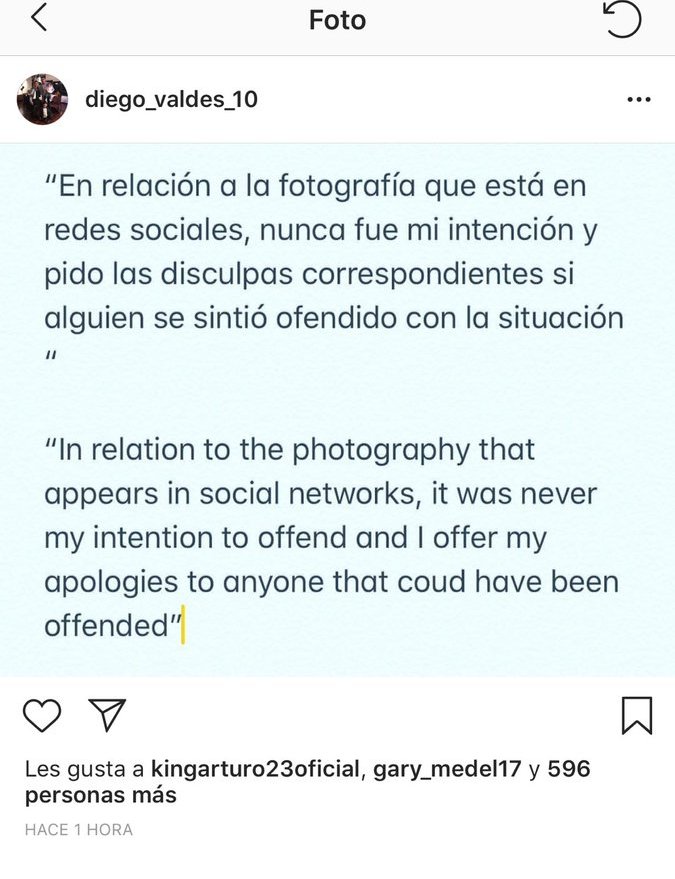Visit gary_medel17's profile
The height and width of the screenshot is (879, 675).
click(447, 769)
